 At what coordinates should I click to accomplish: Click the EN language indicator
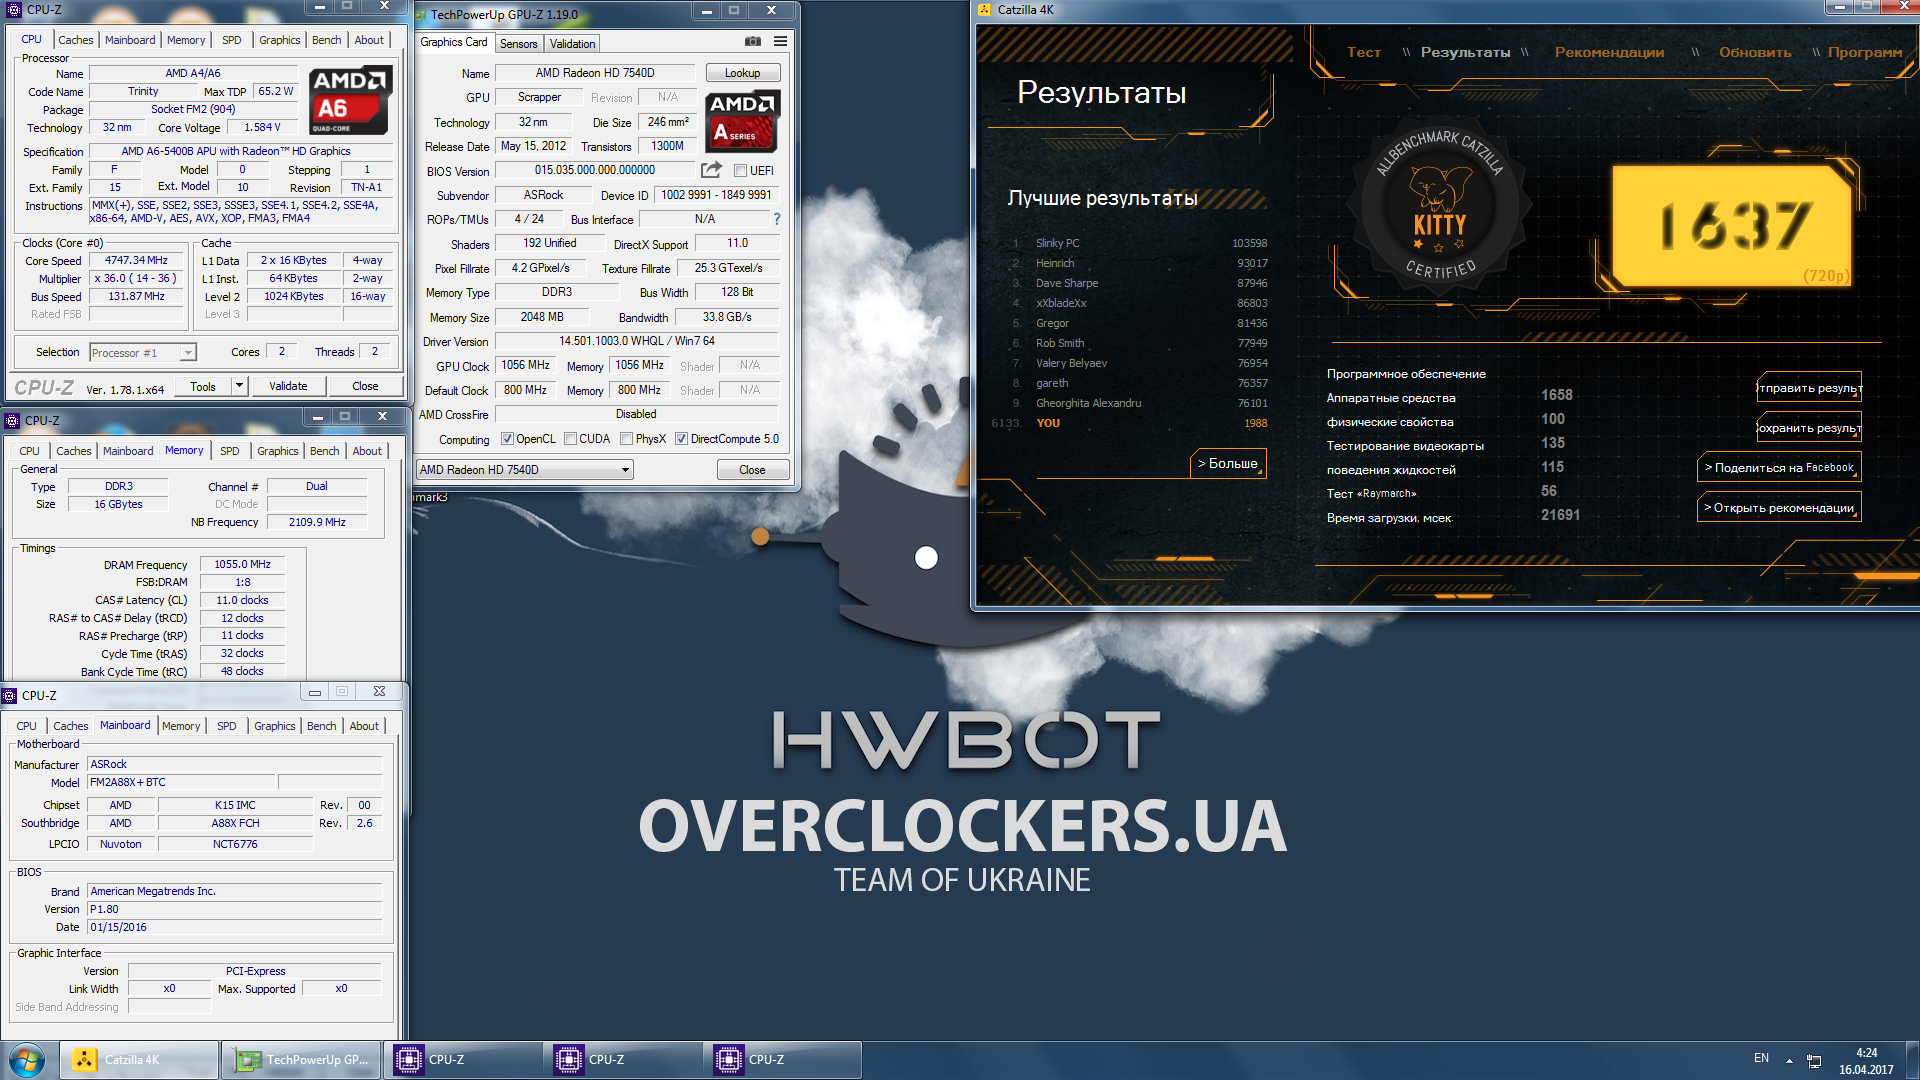coord(1761,1058)
